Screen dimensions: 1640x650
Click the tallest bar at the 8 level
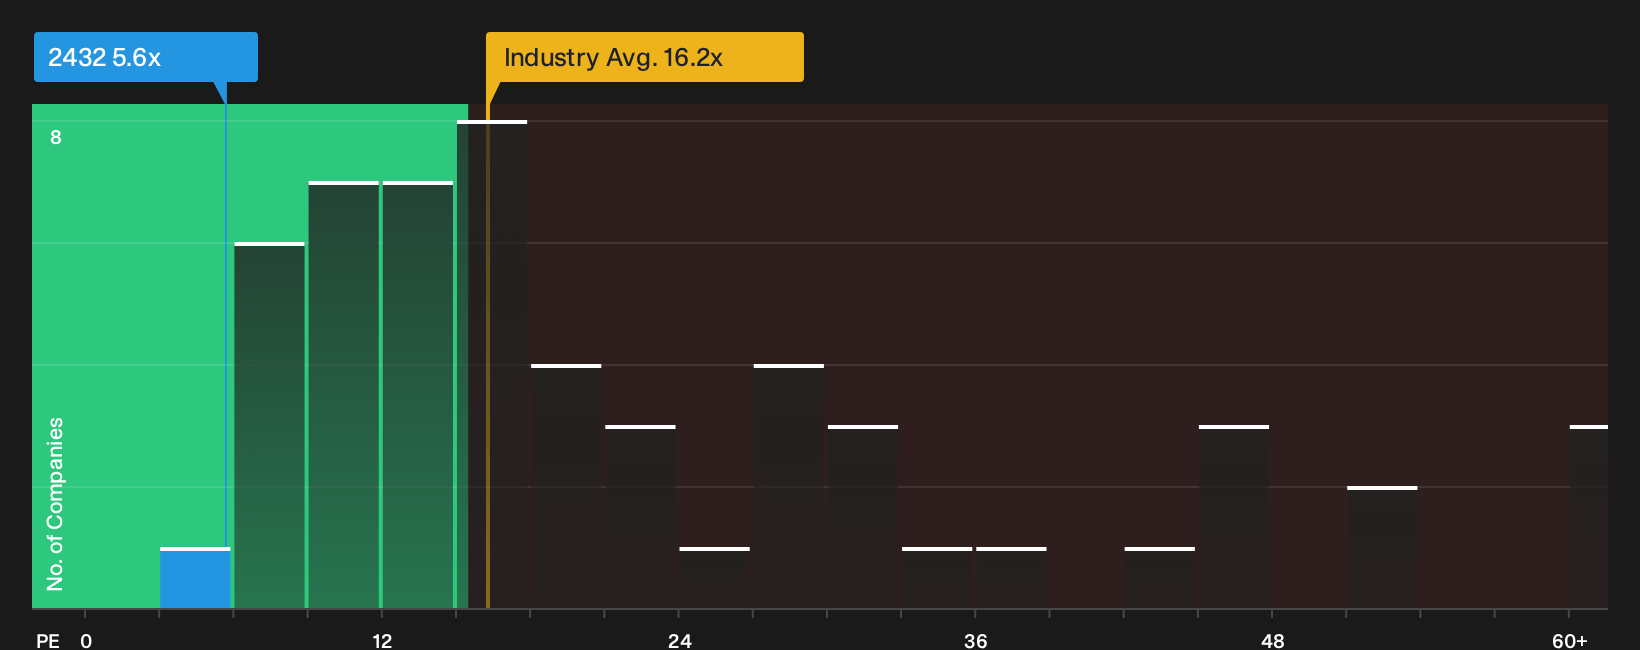492,364
